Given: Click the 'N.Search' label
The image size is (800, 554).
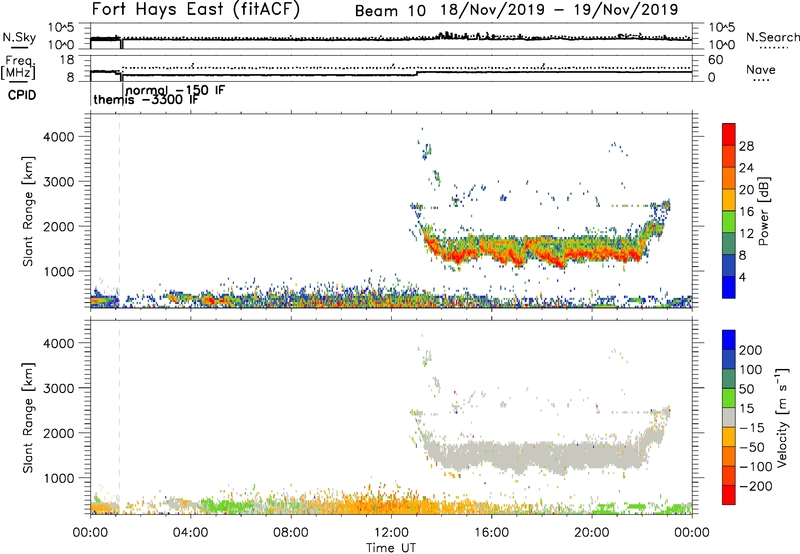Looking at the screenshot, I should tap(772, 37).
